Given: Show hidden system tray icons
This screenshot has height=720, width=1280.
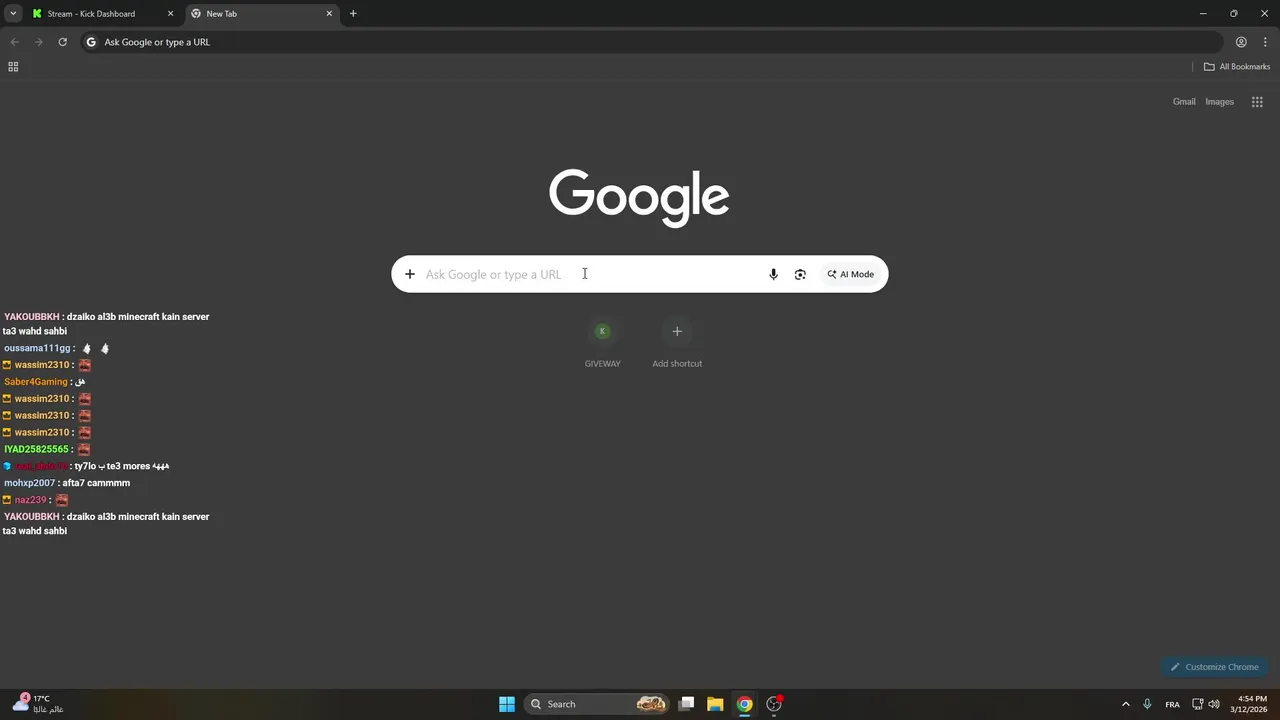Looking at the screenshot, I should [1125, 704].
